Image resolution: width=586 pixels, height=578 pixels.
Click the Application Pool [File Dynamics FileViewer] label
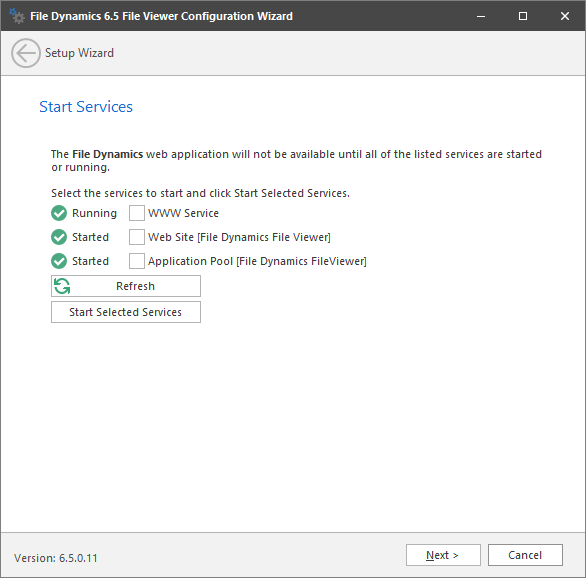(257, 261)
